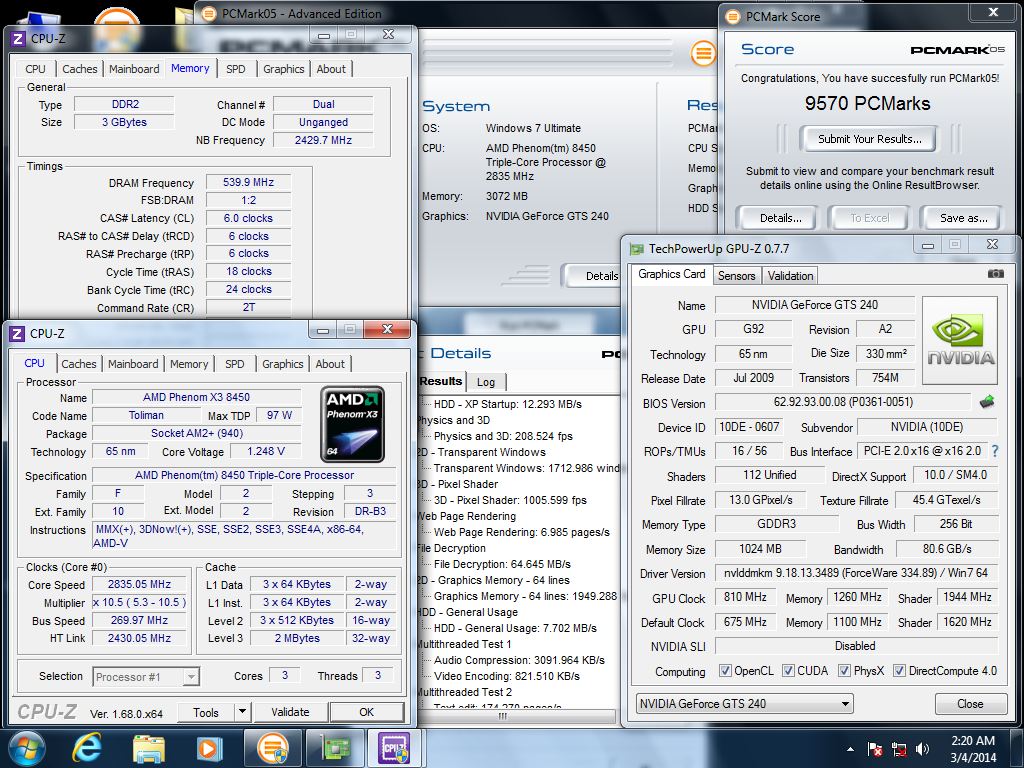Open Graphics tab in upper CPU-Z window
1024x768 pixels.
(283, 69)
